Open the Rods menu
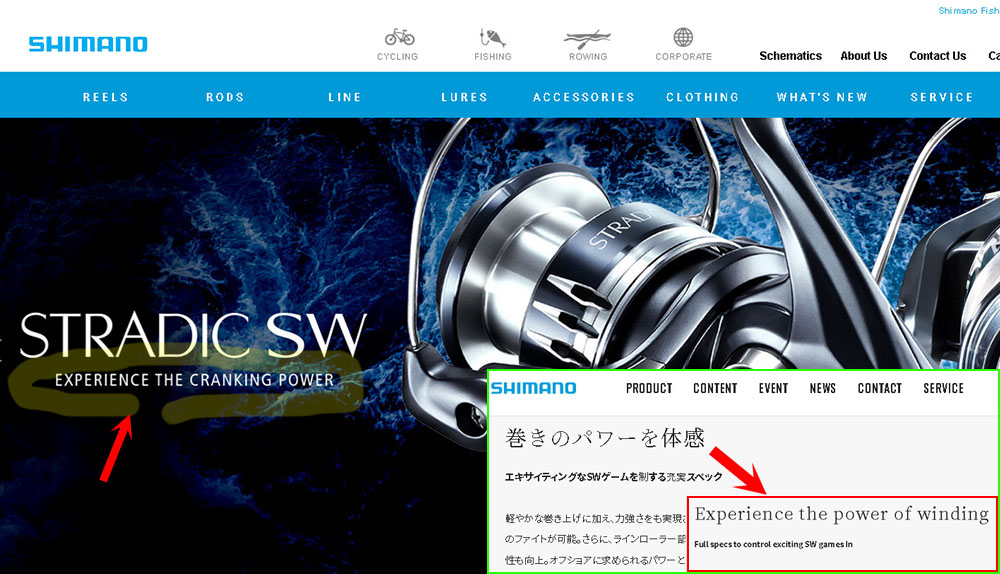Viewport: 1000px width, 574px height. (225, 97)
